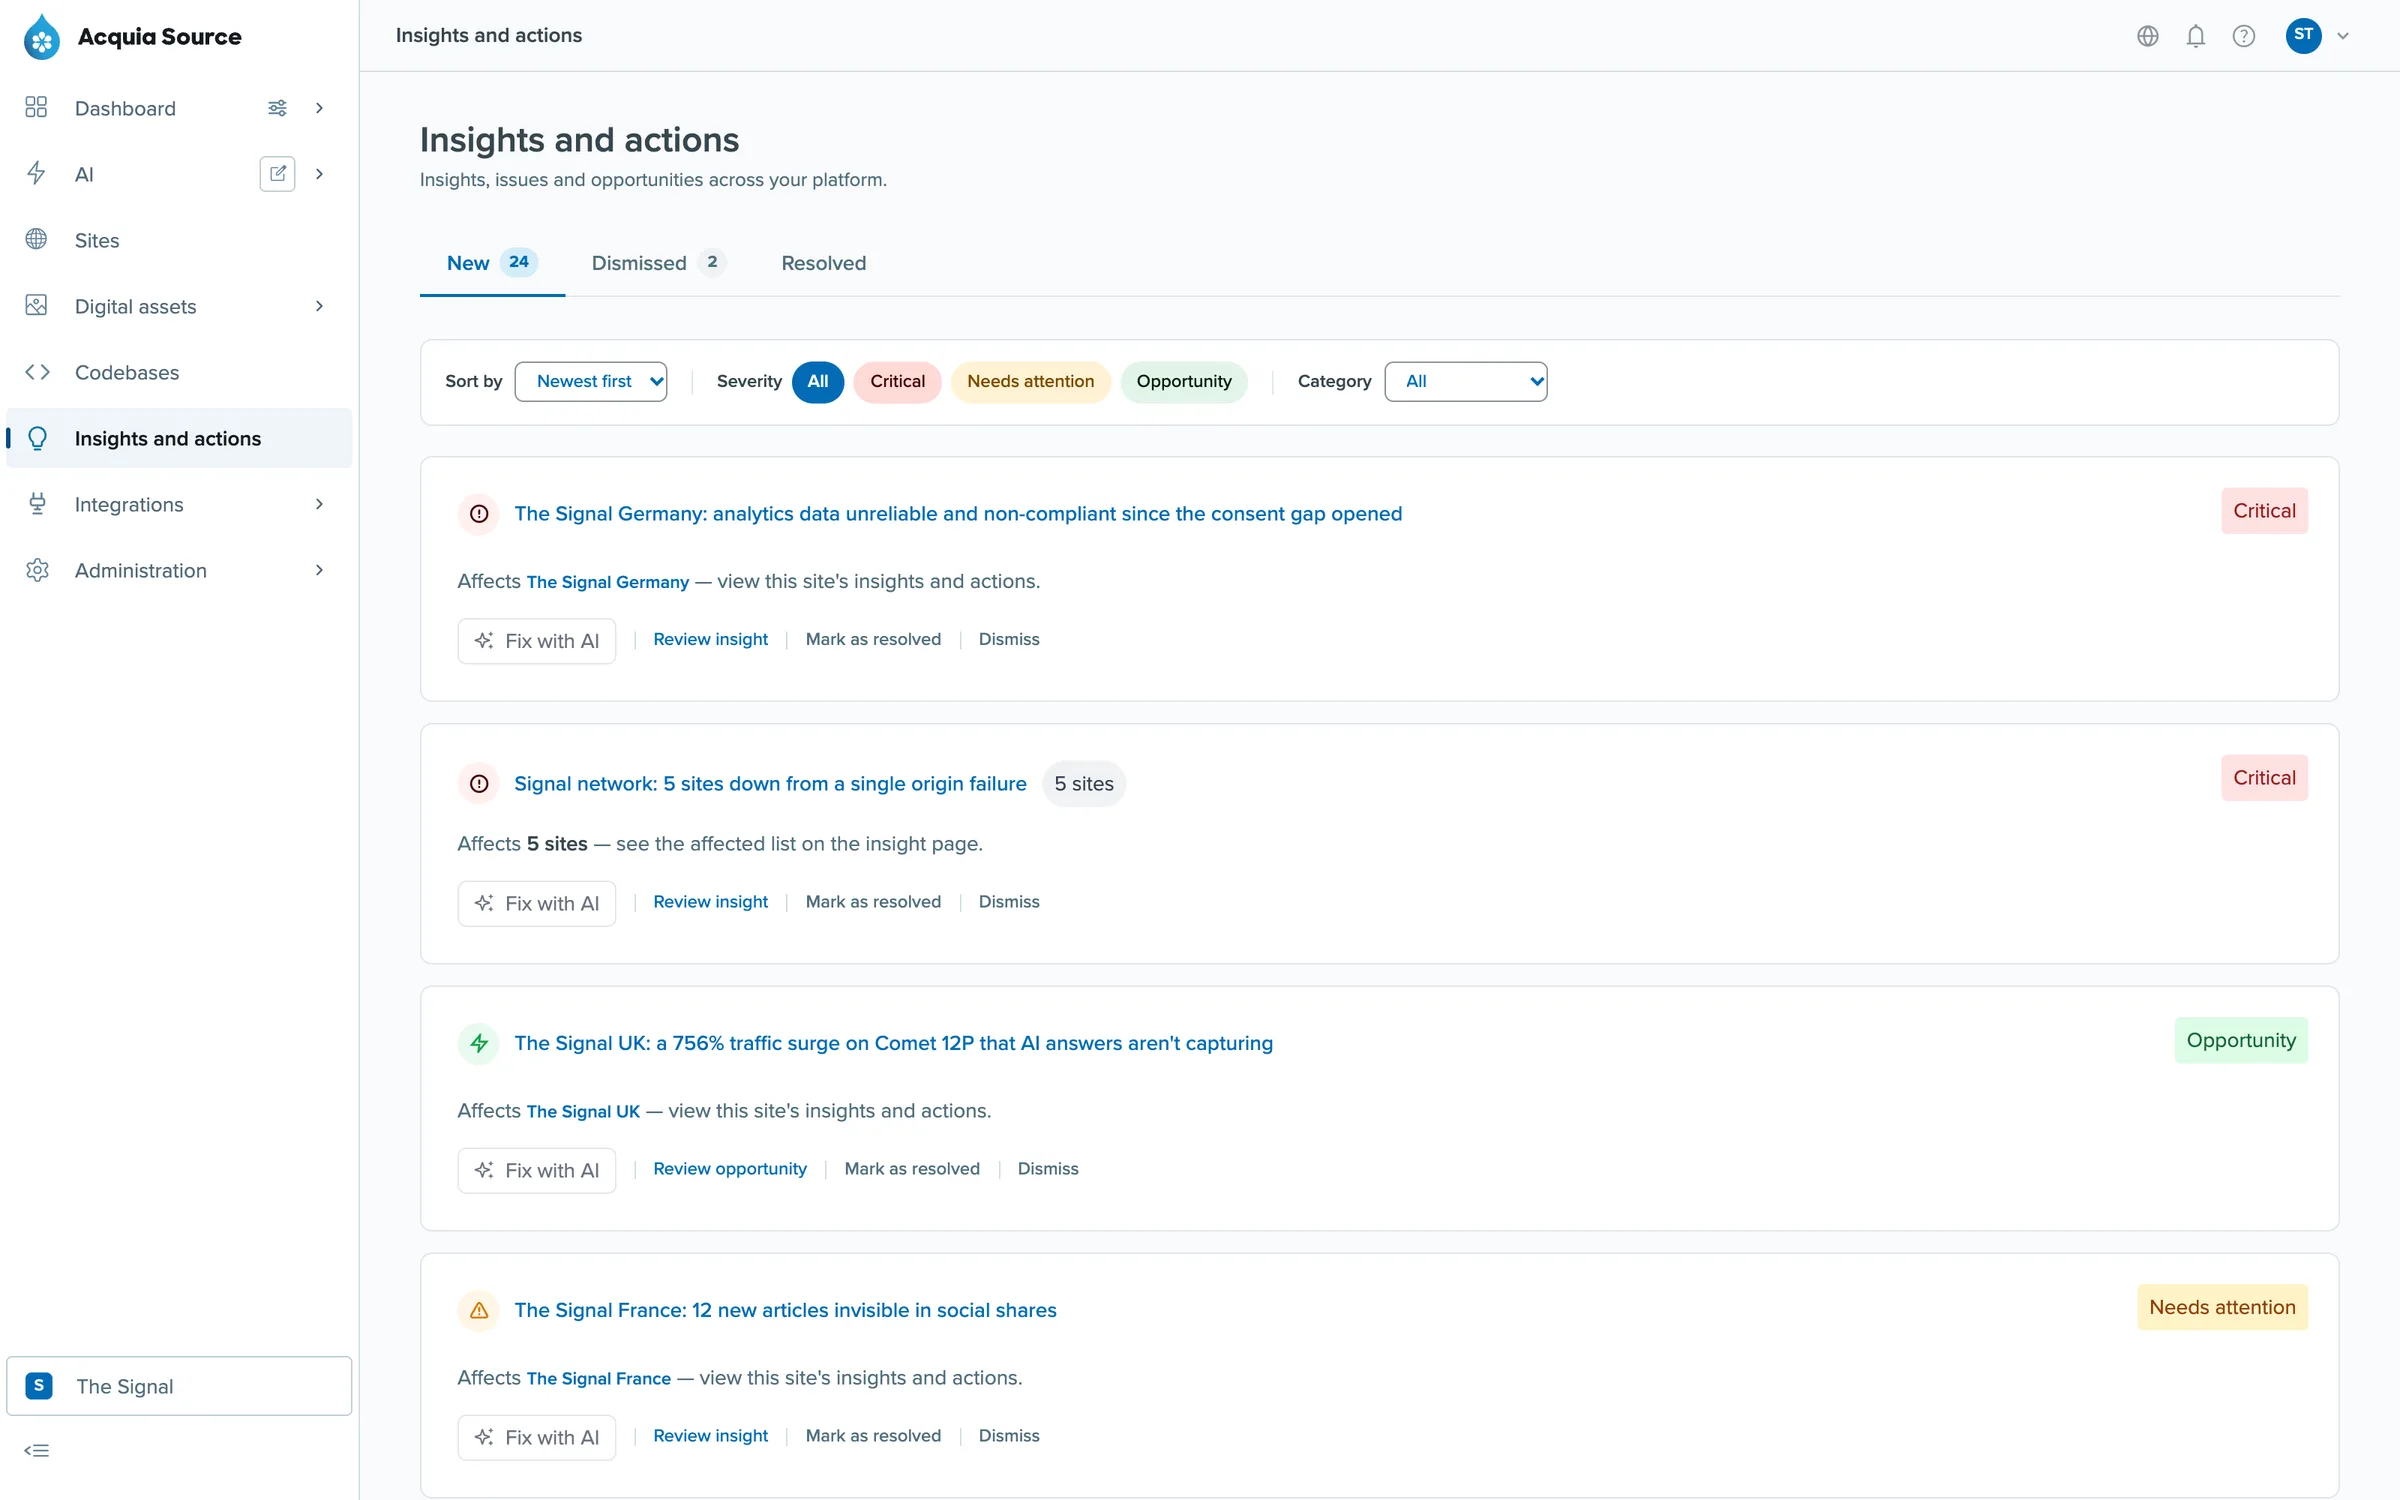Click Review opportunity for Signal UK
Viewport: 2400px width, 1500px height.
point(730,1169)
